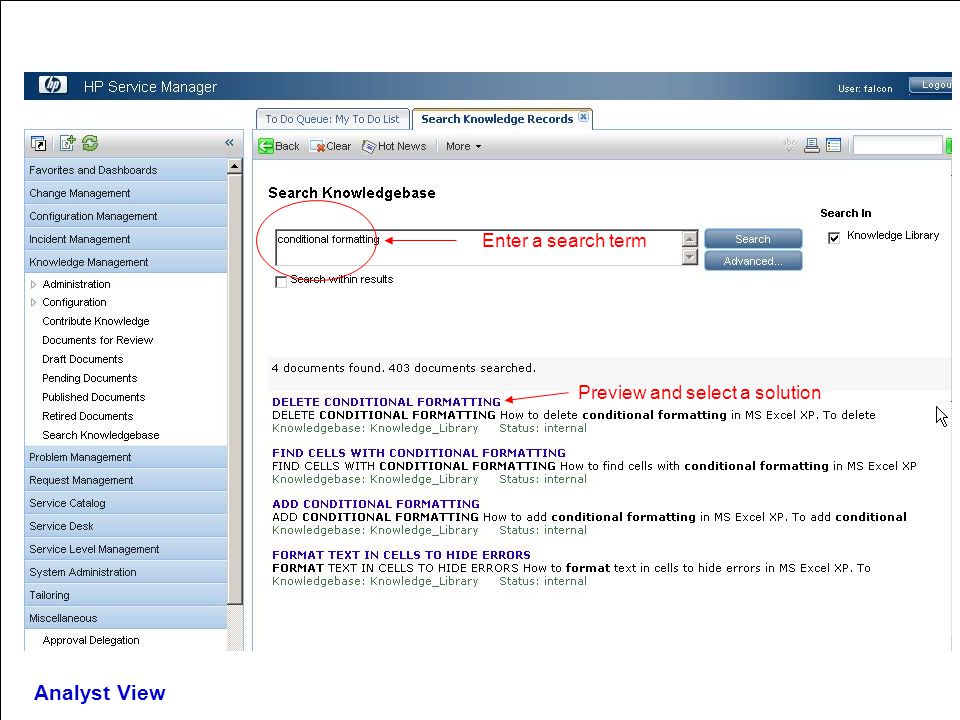Click the Advanced... button

click(753, 261)
